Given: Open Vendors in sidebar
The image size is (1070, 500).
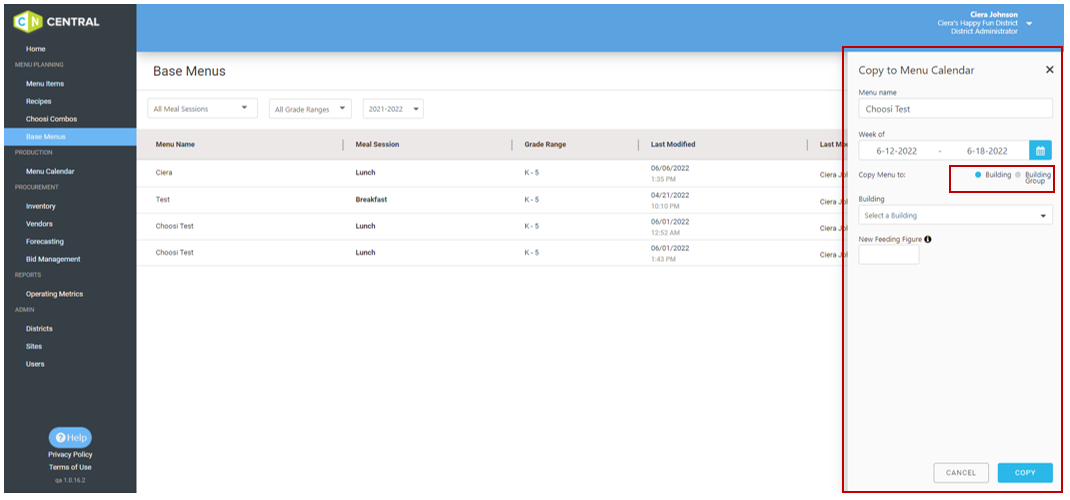Looking at the screenshot, I should [39, 224].
